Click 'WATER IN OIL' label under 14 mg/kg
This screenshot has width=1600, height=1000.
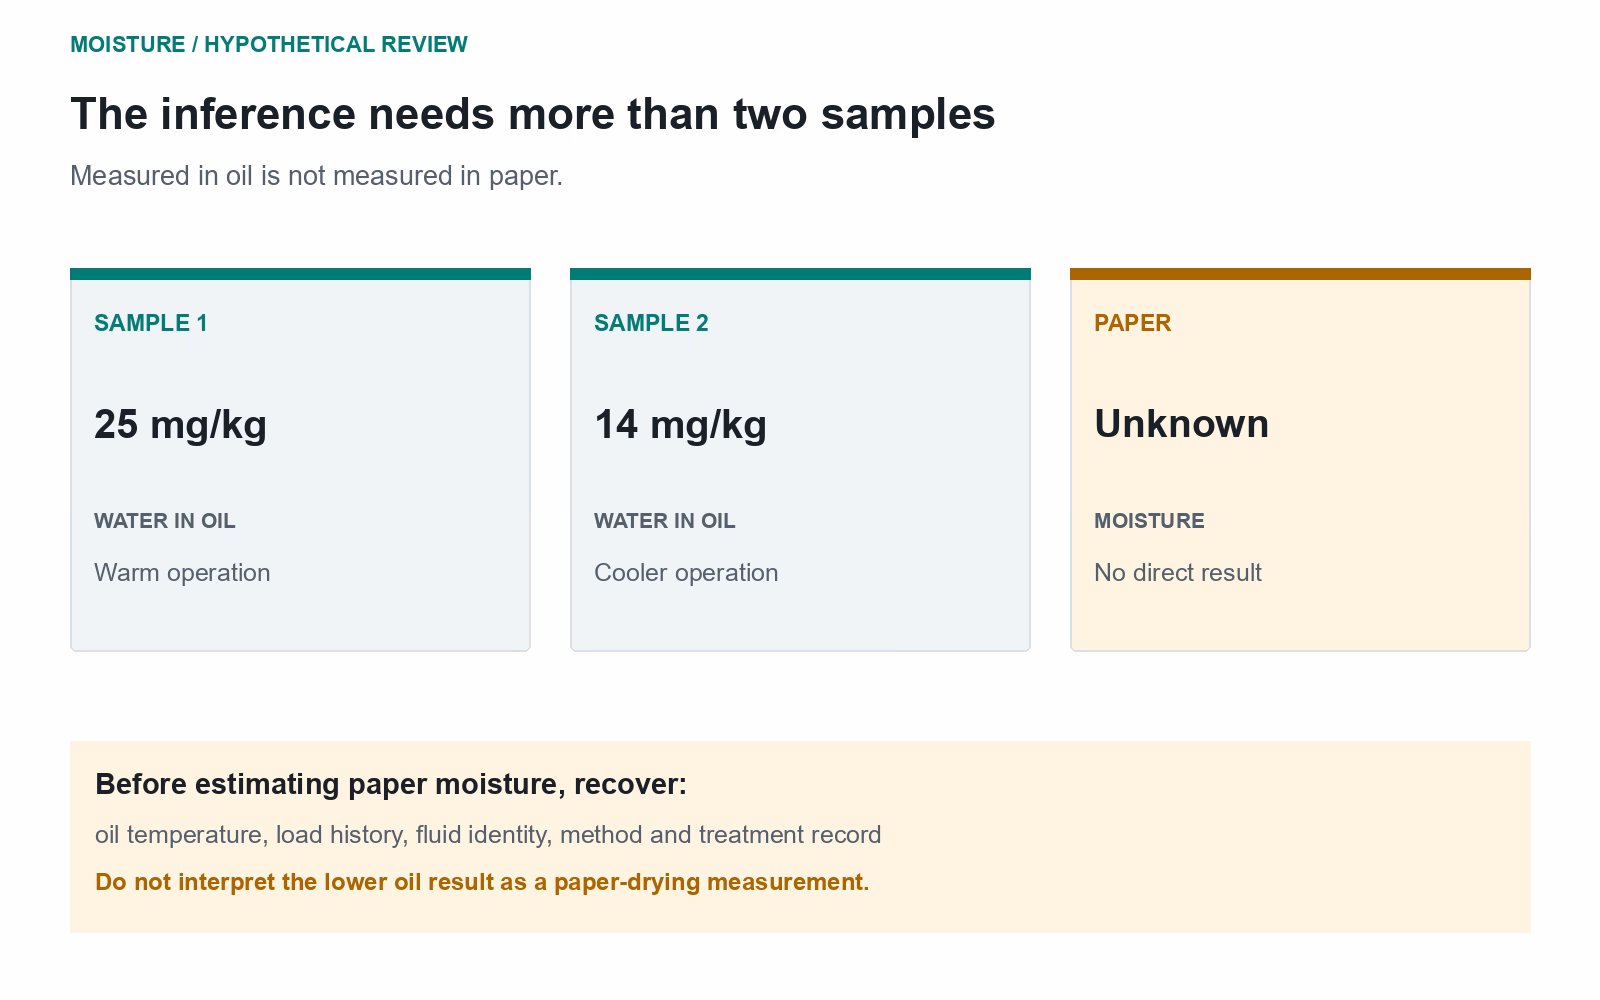click(665, 521)
